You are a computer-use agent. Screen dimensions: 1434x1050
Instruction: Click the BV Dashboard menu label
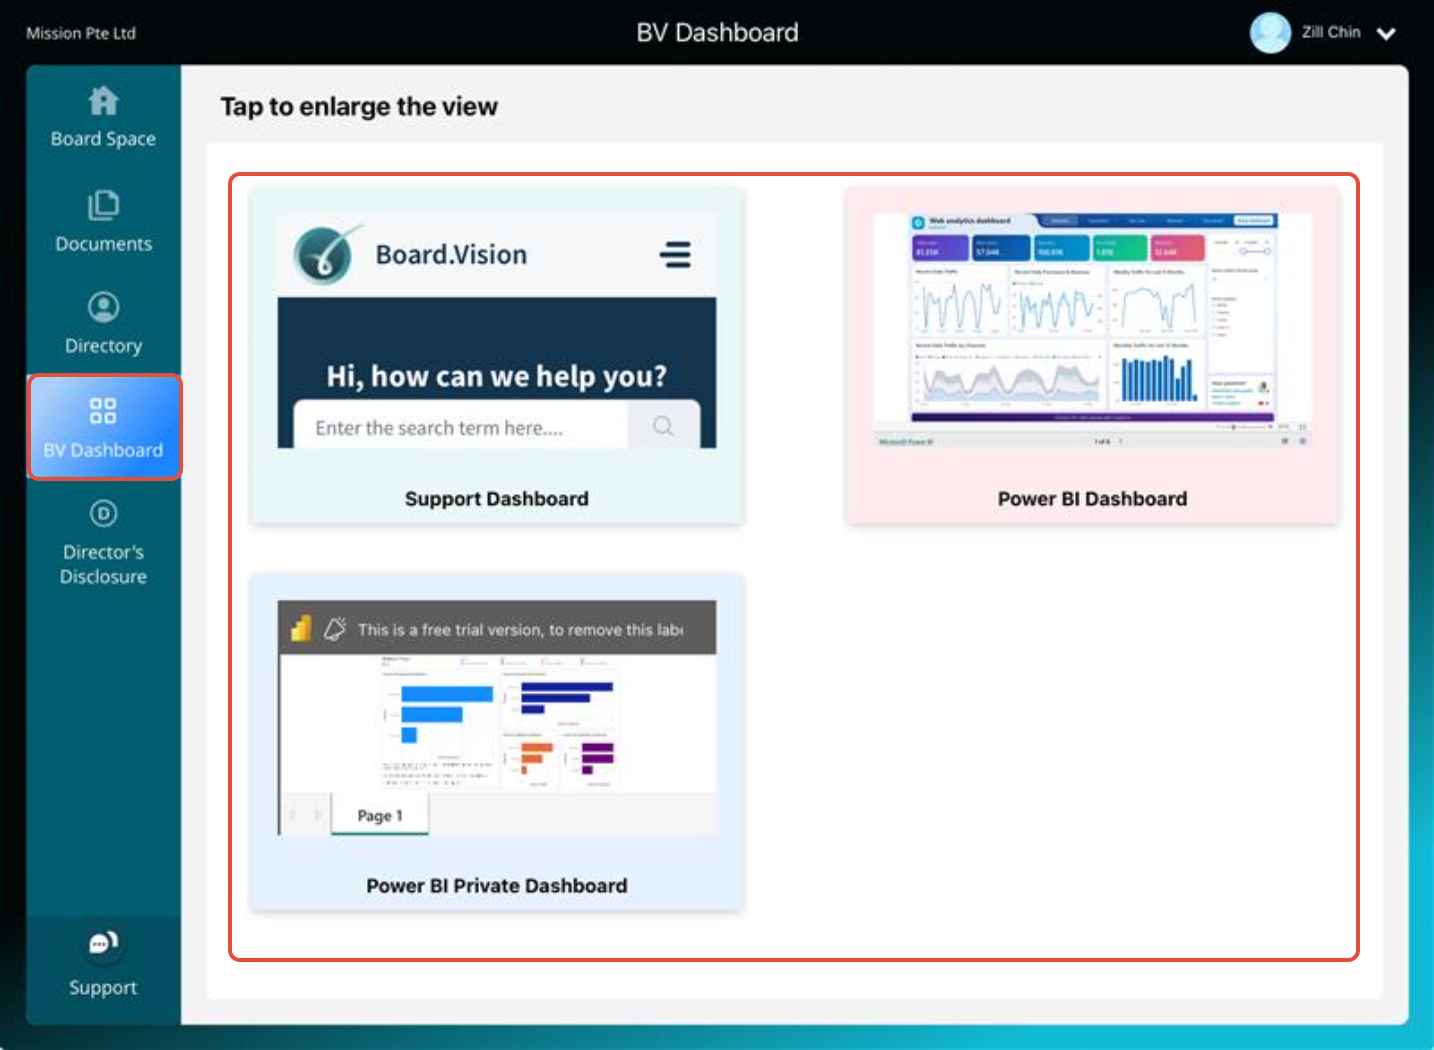pos(103,450)
